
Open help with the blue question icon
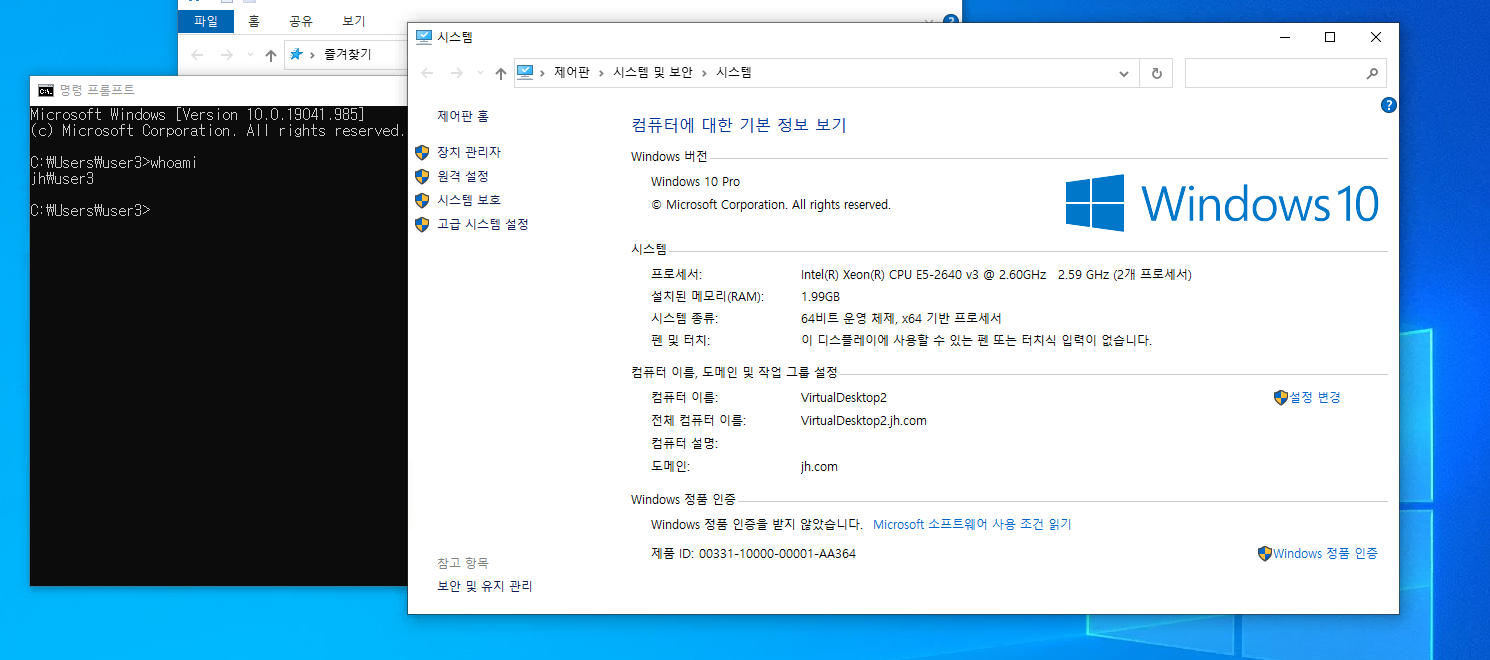pos(1388,105)
